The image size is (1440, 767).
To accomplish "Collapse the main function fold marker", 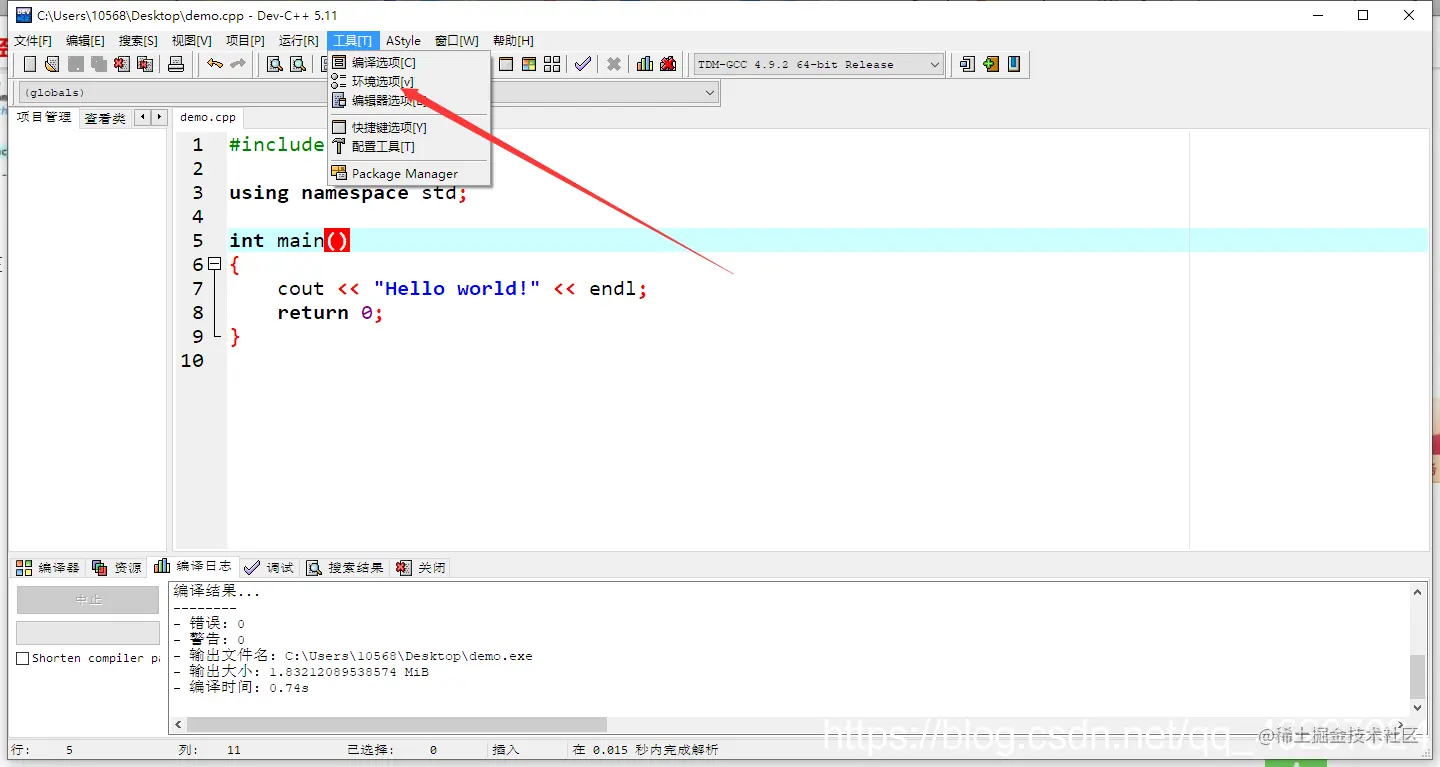I will (213, 264).
